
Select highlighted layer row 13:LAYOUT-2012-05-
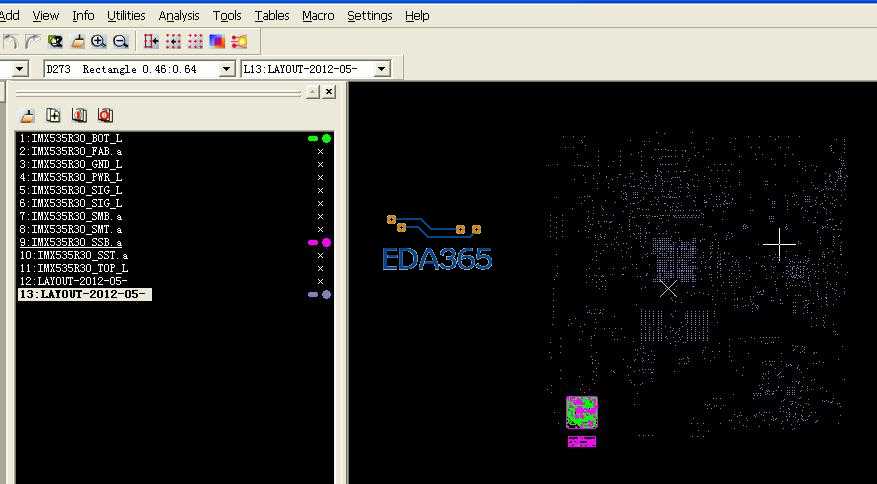84,294
